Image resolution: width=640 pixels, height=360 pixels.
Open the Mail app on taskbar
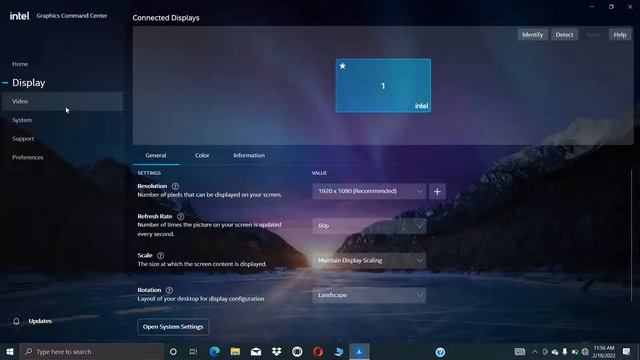256,351
